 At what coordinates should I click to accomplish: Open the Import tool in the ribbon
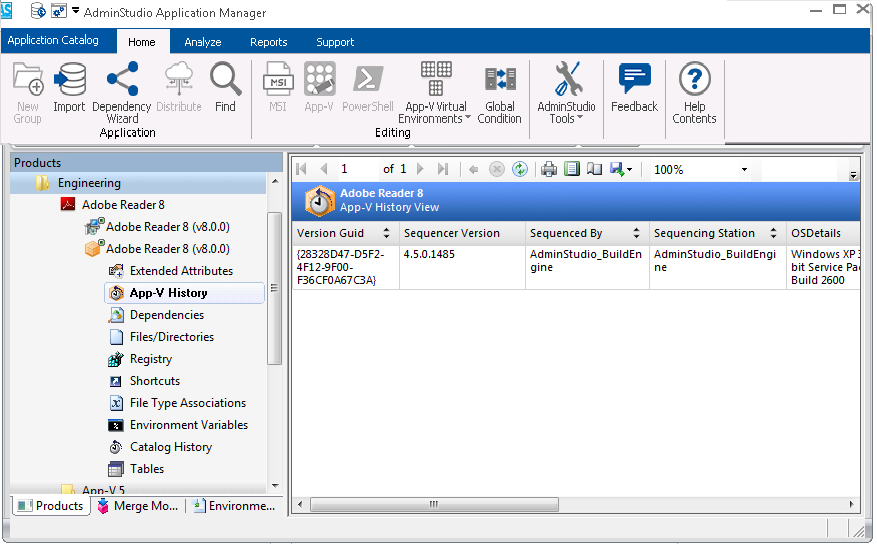[69, 88]
